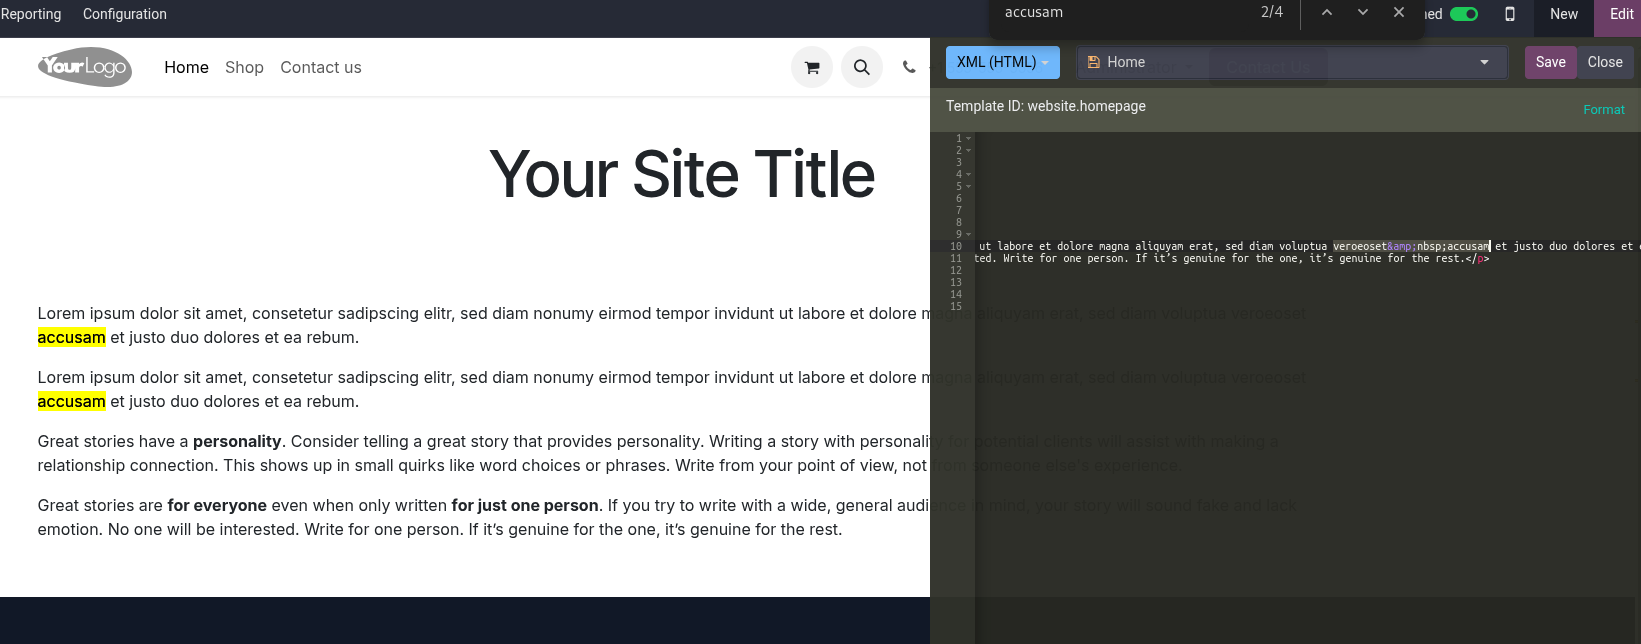Click the search magnifier icon
1641x644 pixels.
point(861,68)
